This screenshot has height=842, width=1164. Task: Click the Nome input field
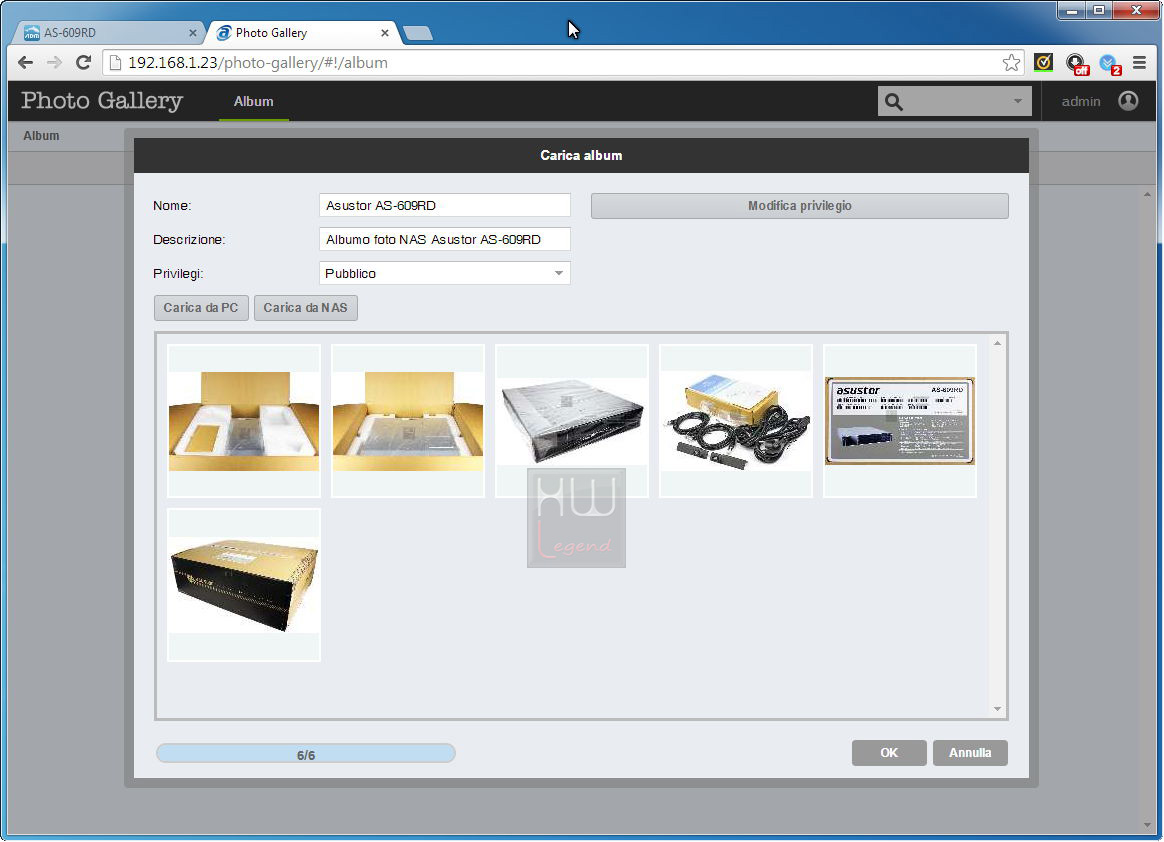click(x=445, y=206)
